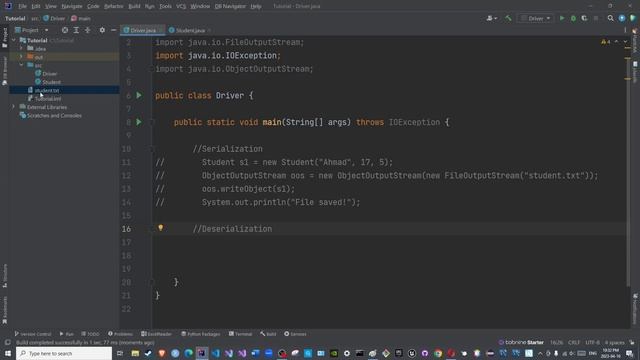Open Project panel gear options
Image resolution: width=640 pixels, height=360 pixels.
click(102, 30)
